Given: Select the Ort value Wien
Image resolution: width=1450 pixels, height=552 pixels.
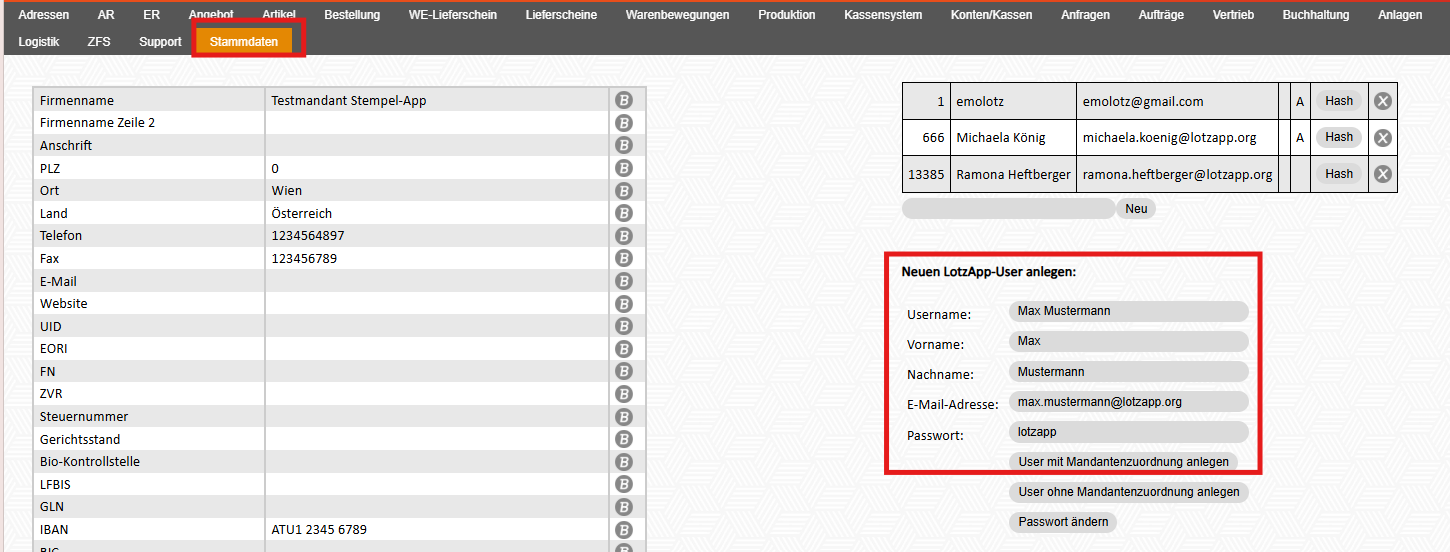Looking at the screenshot, I should [x=287, y=191].
